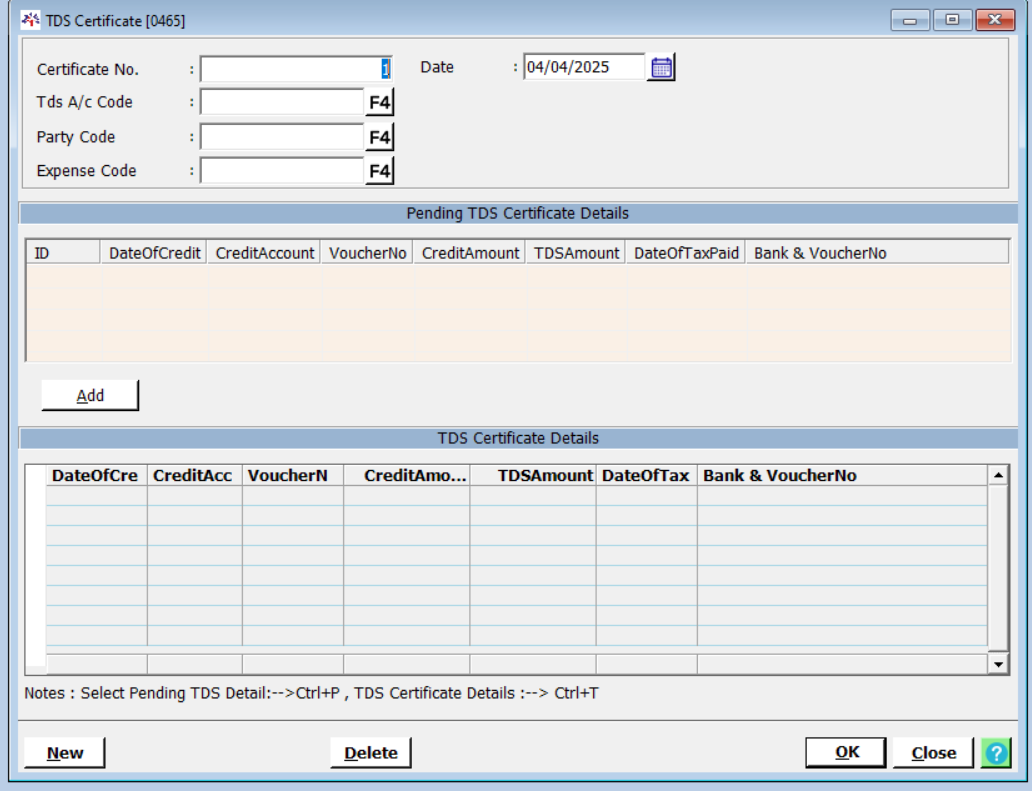This screenshot has width=1032, height=791.
Task: Click the TDS Certificate title bar app icon
Action: 31,20
